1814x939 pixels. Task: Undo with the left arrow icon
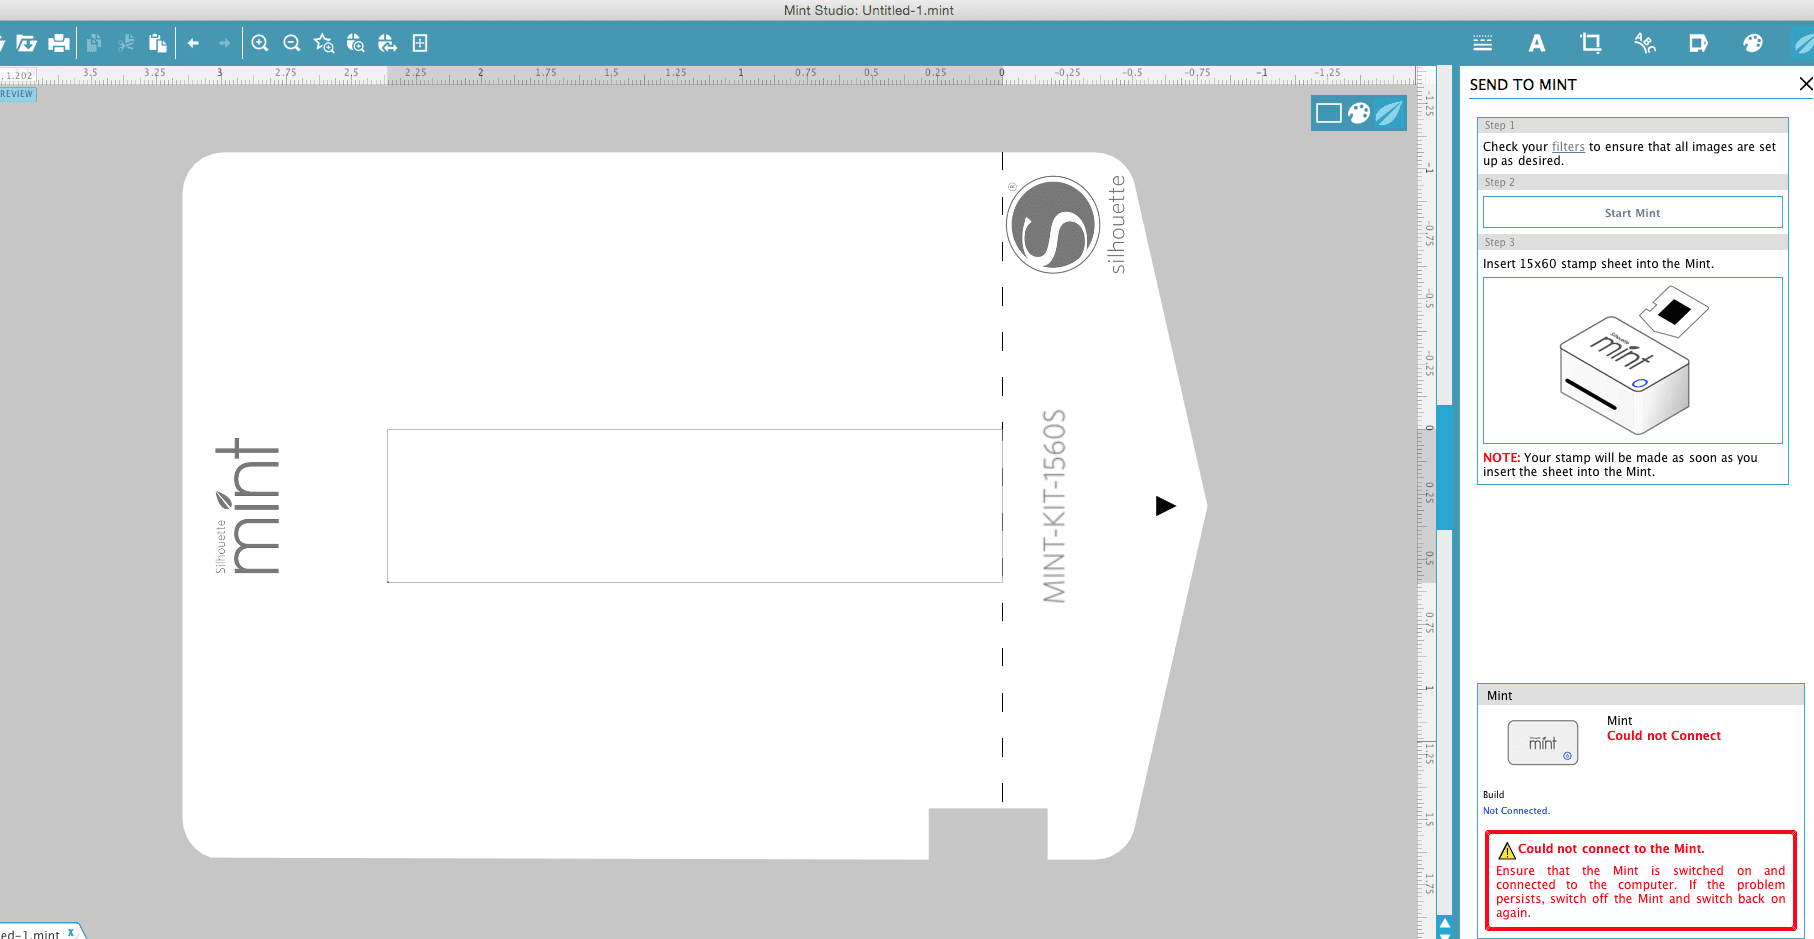point(193,43)
